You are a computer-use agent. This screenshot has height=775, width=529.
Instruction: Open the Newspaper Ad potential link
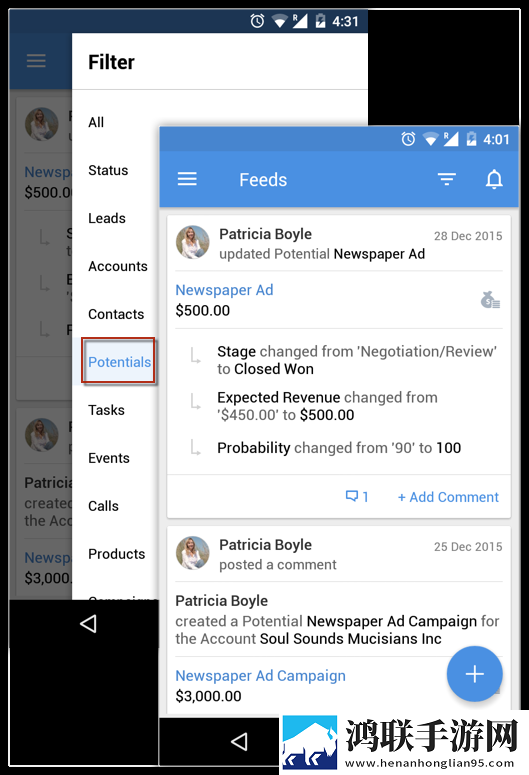(224, 290)
